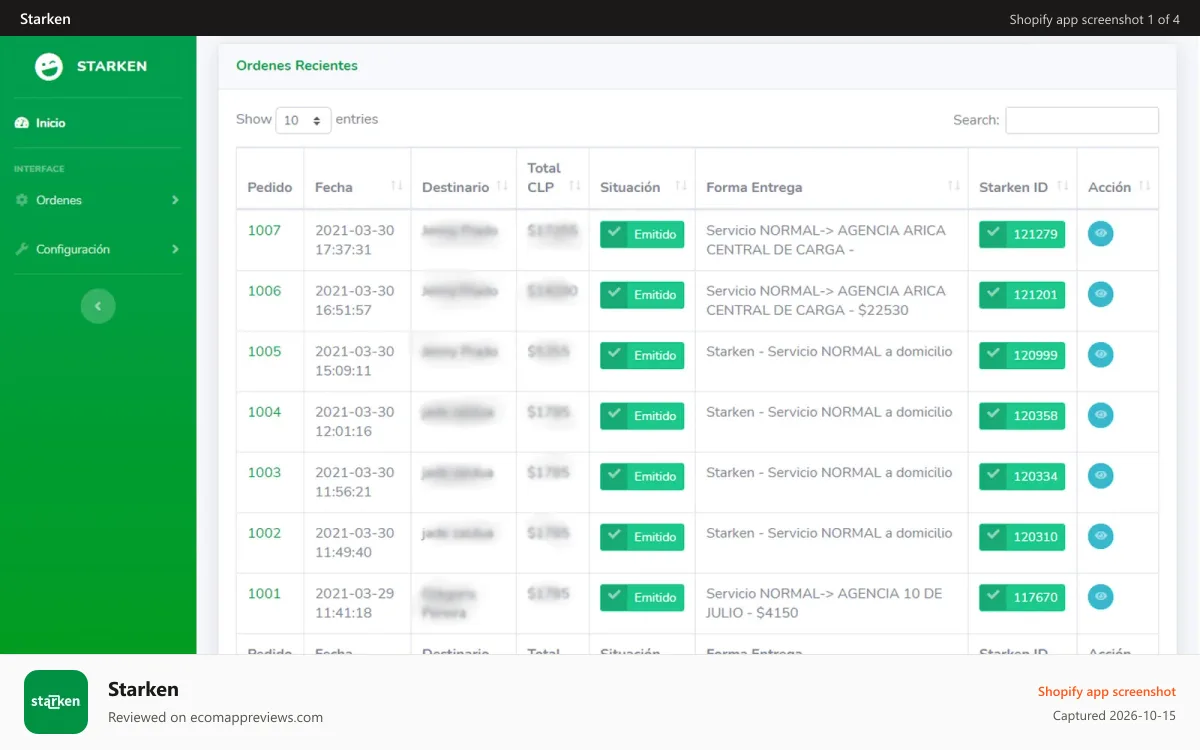Image resolution: width=1200 pixels, height=750 pixels.
Task: Click the STARKEN brand title in sidebar
Action: tap(112, 66)
